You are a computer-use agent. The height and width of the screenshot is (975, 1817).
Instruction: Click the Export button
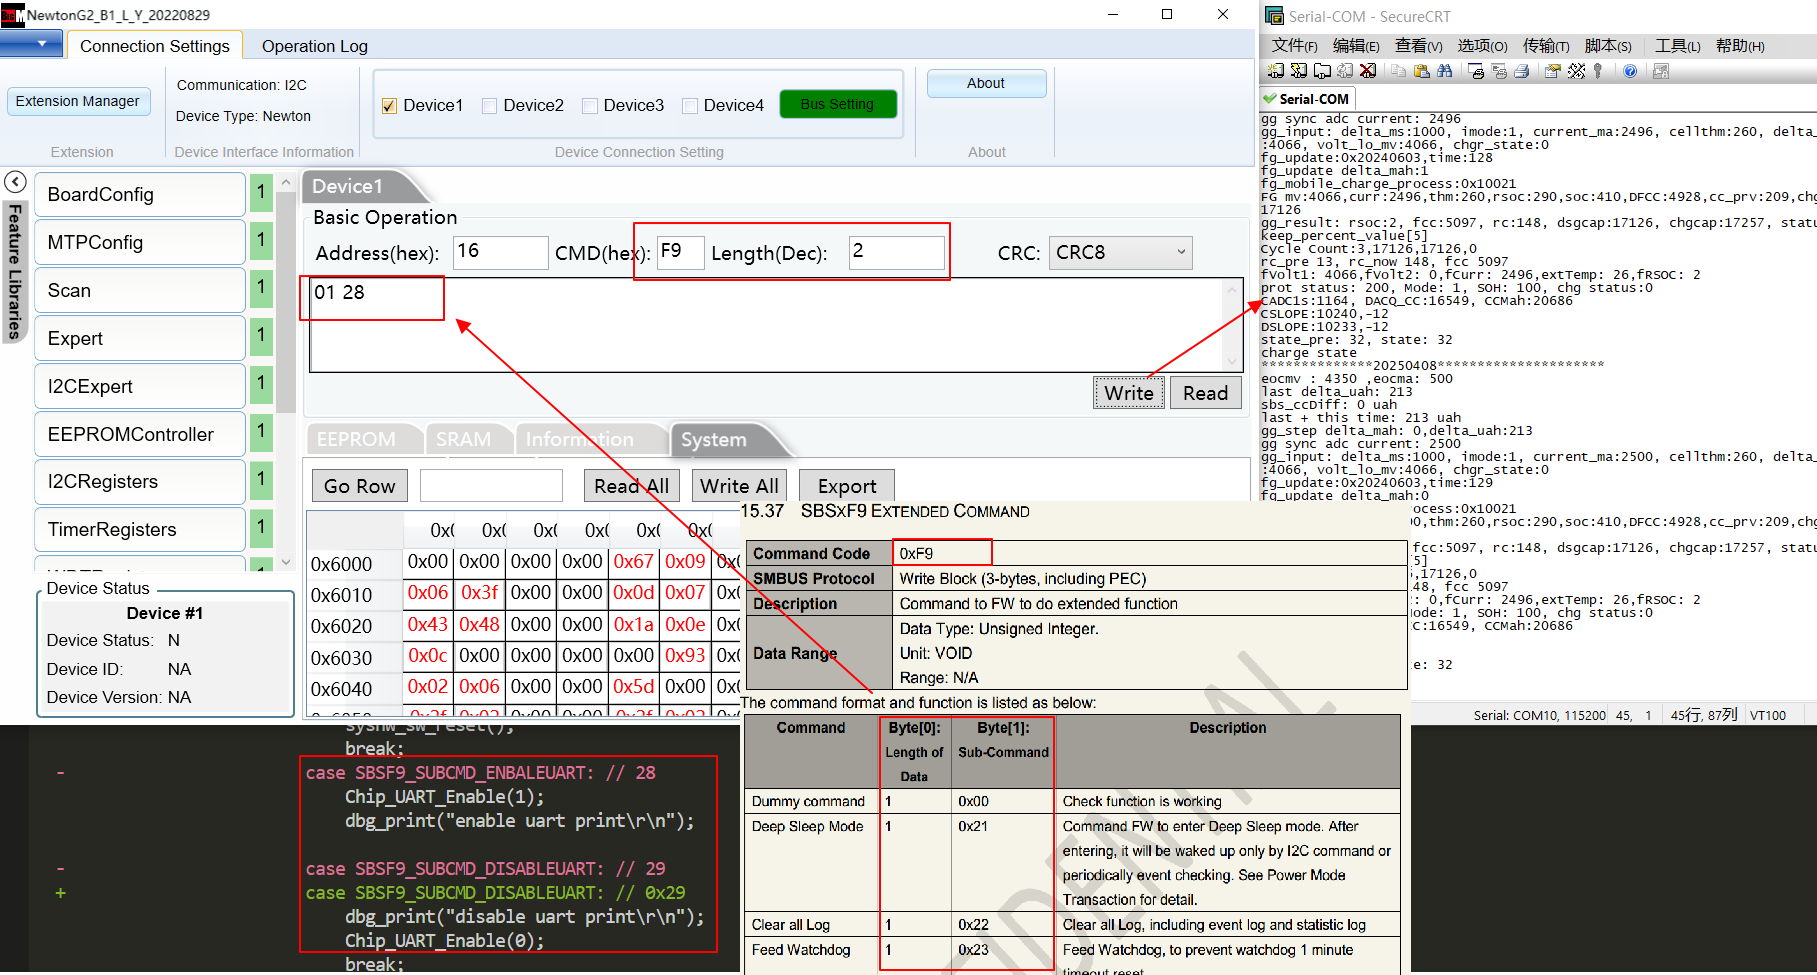[x=847, y=486]
